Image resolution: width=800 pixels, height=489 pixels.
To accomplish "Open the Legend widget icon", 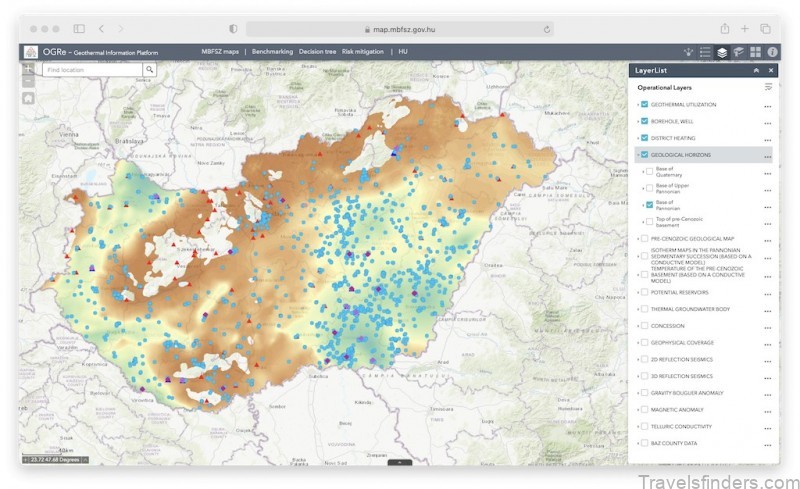I will [x=705, y=51].
